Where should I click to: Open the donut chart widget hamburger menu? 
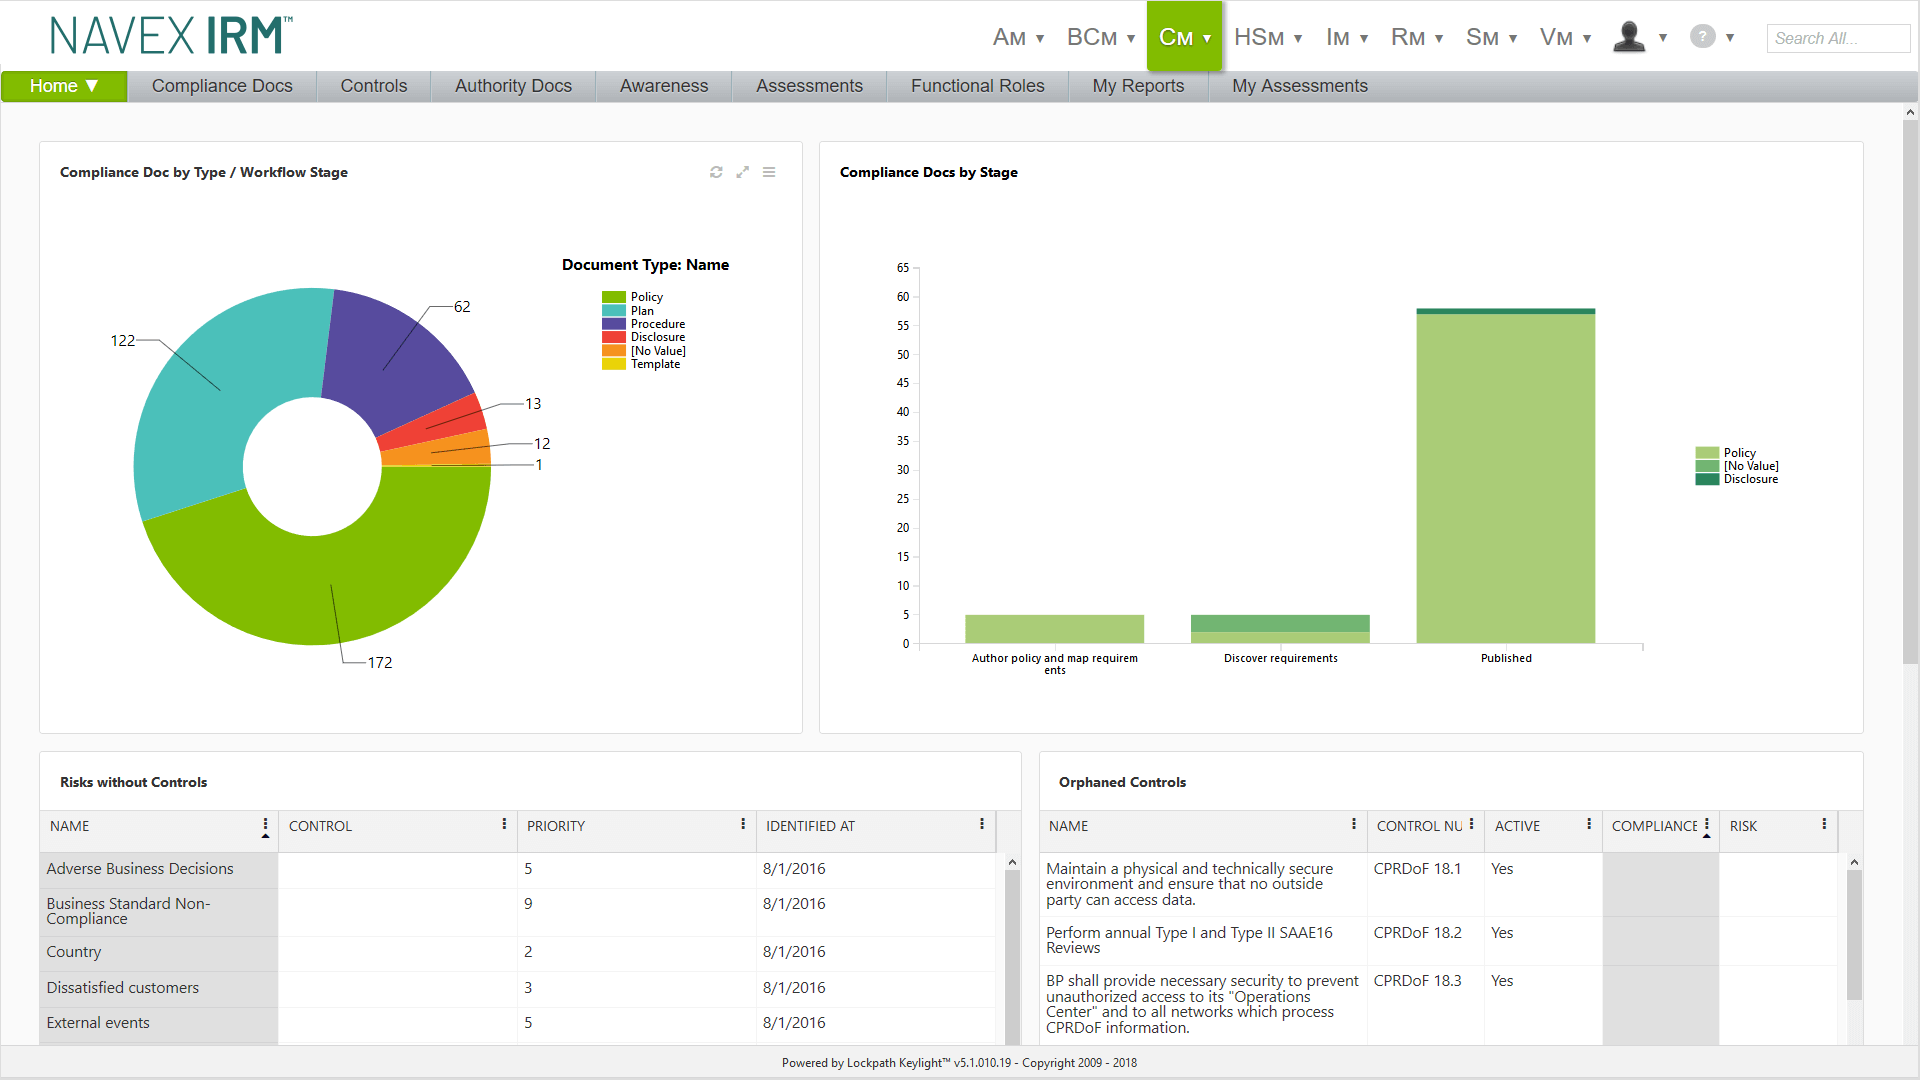coord(769,172)
